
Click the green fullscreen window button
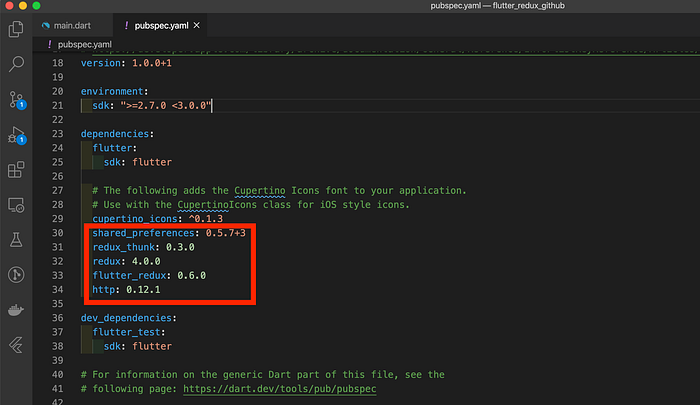(37, 5)
